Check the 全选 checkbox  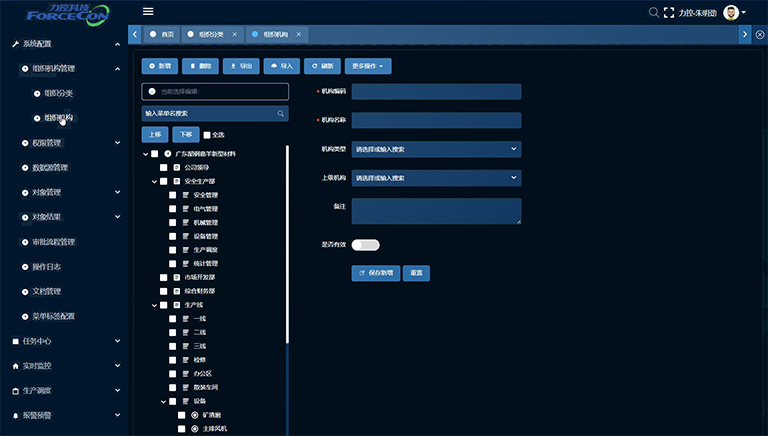(207, 134)
